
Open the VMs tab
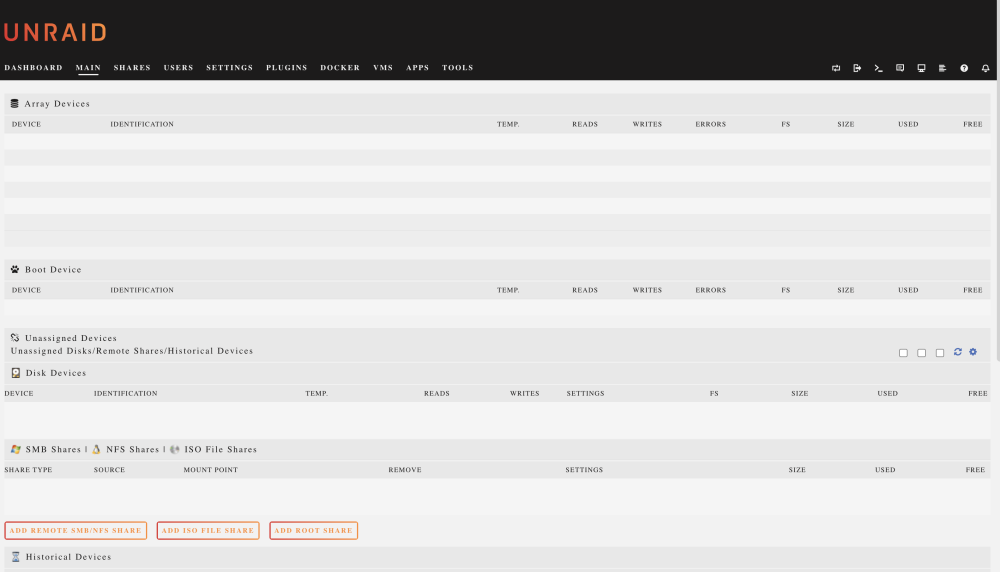(x=383, y=68)
